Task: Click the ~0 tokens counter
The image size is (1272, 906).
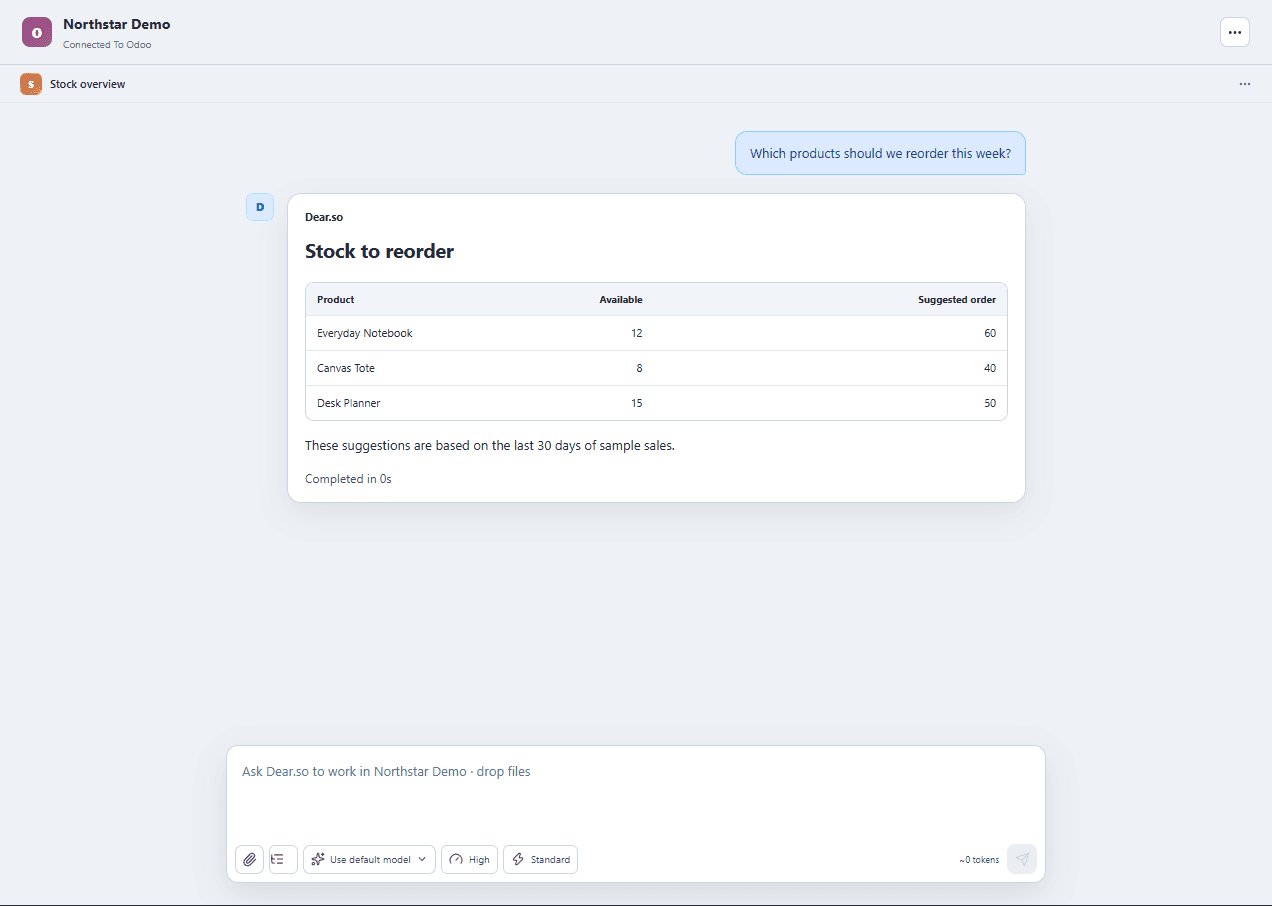Action: click(x=979, y=860)
